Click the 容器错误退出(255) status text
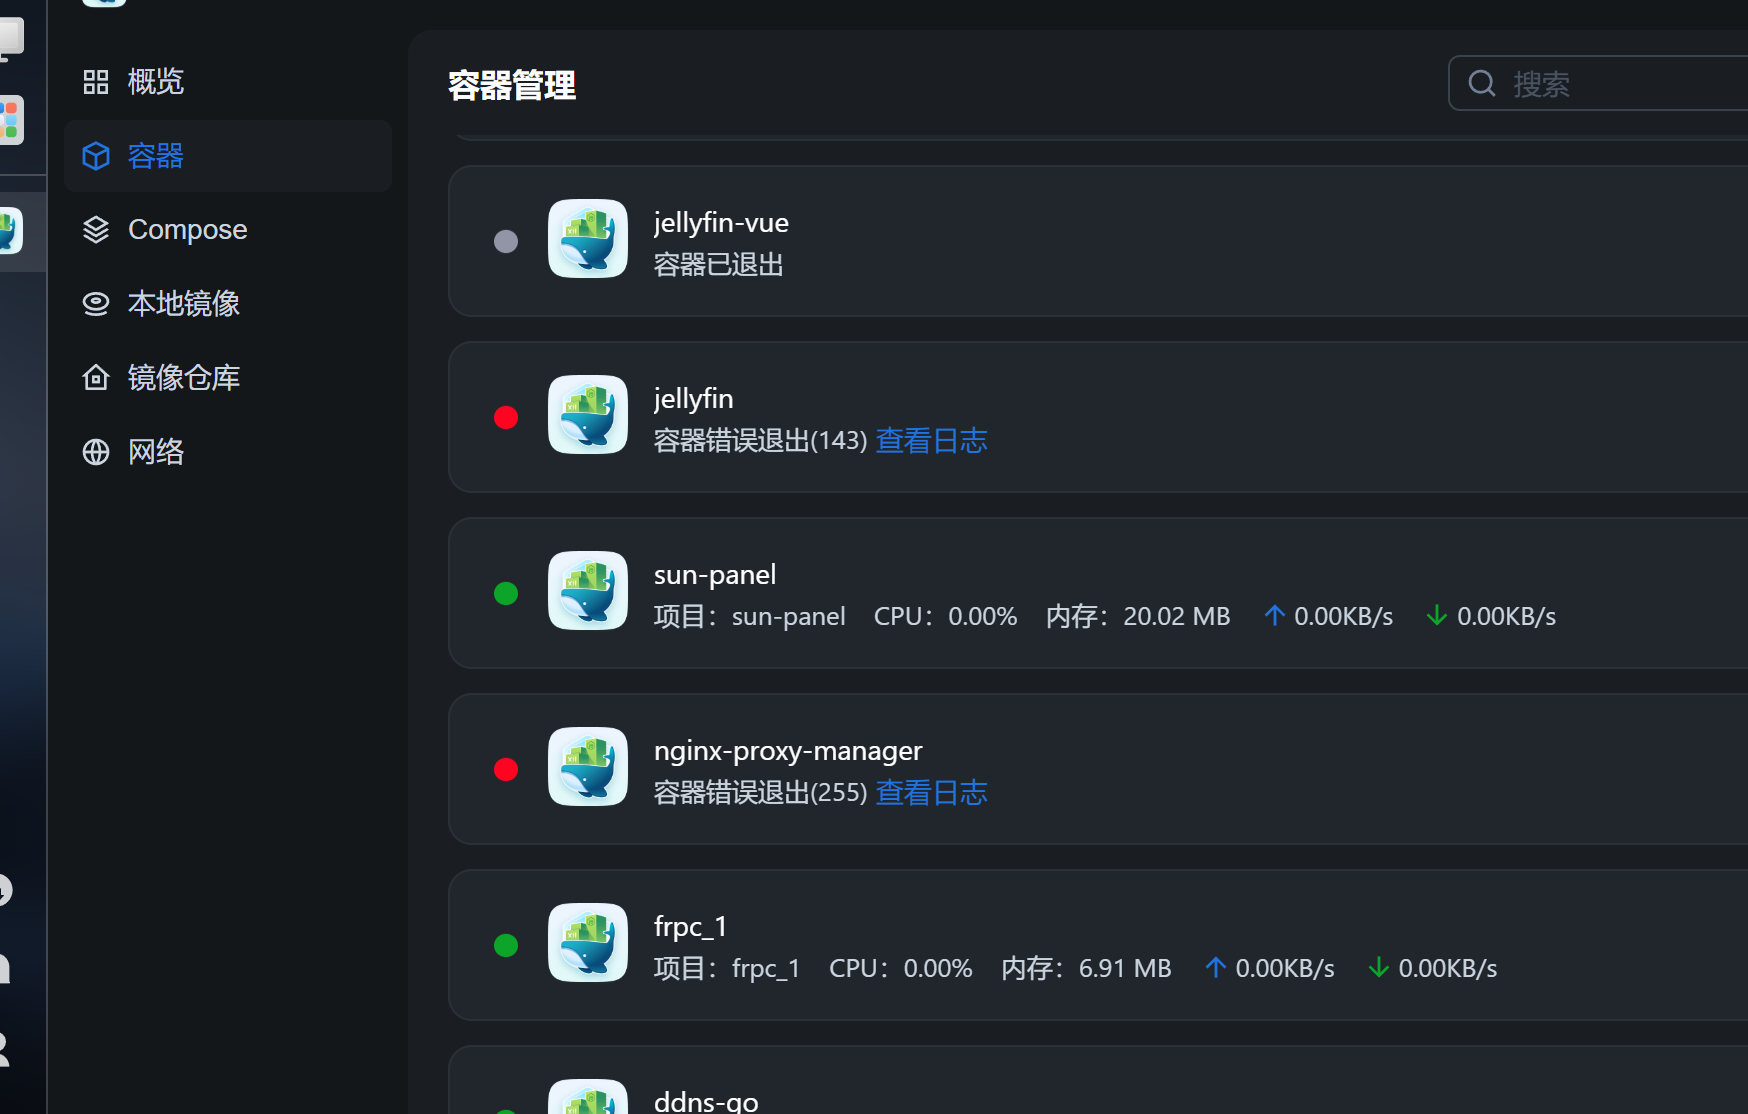 tap(760, 792)
